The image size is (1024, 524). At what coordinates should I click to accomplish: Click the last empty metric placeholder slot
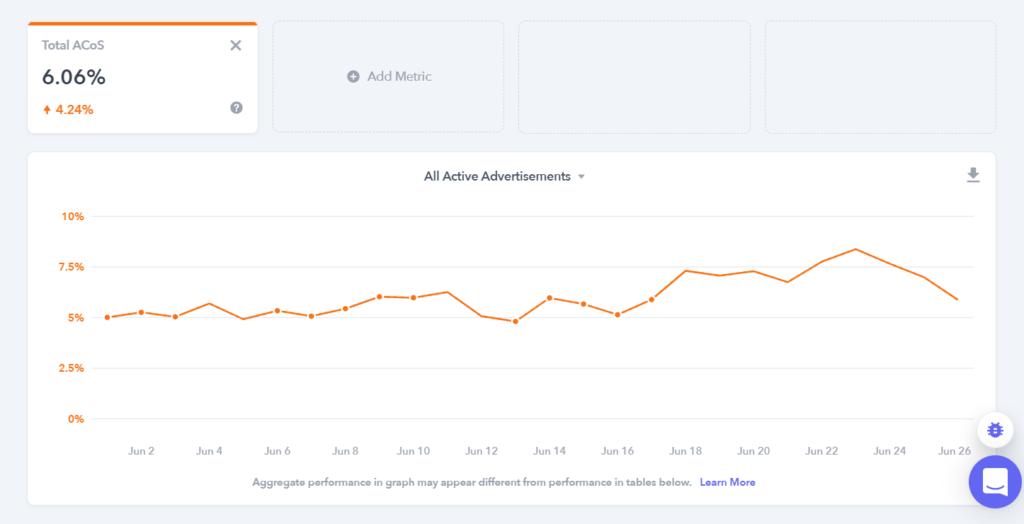tap(880, 77)
